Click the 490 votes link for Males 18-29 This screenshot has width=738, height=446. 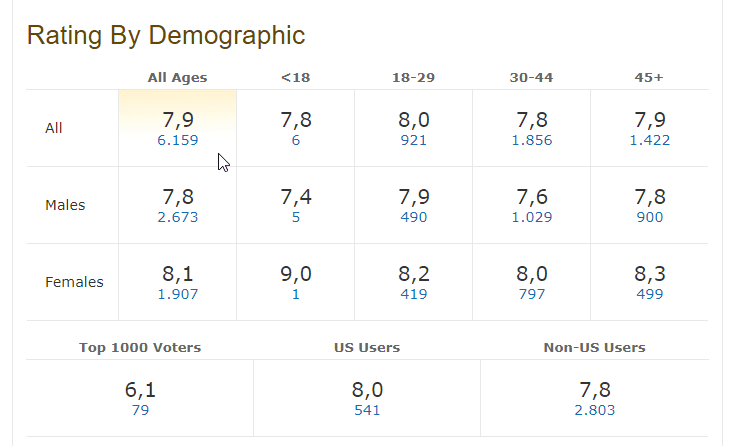click(x=413, y=218)
